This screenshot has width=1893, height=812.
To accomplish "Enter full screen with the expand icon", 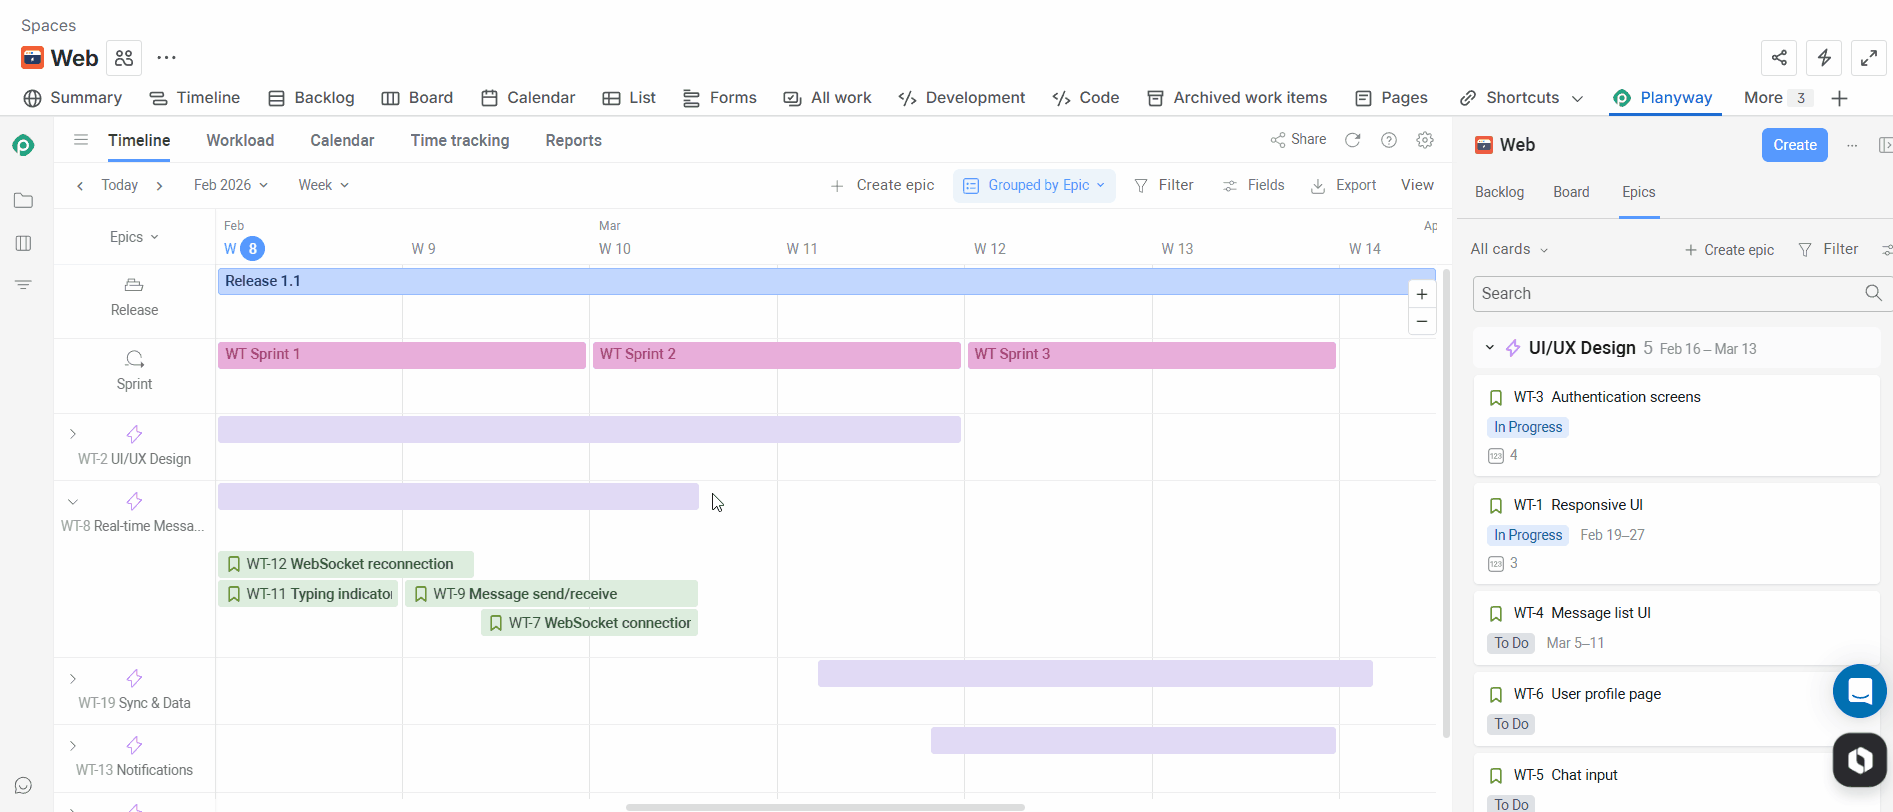I will tap(1869, 58).
